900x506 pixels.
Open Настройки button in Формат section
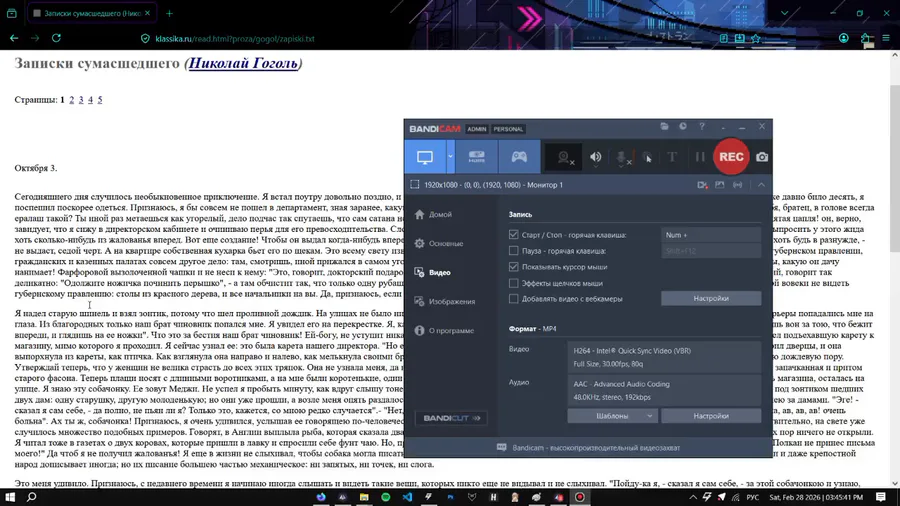(x=711, y=416)
